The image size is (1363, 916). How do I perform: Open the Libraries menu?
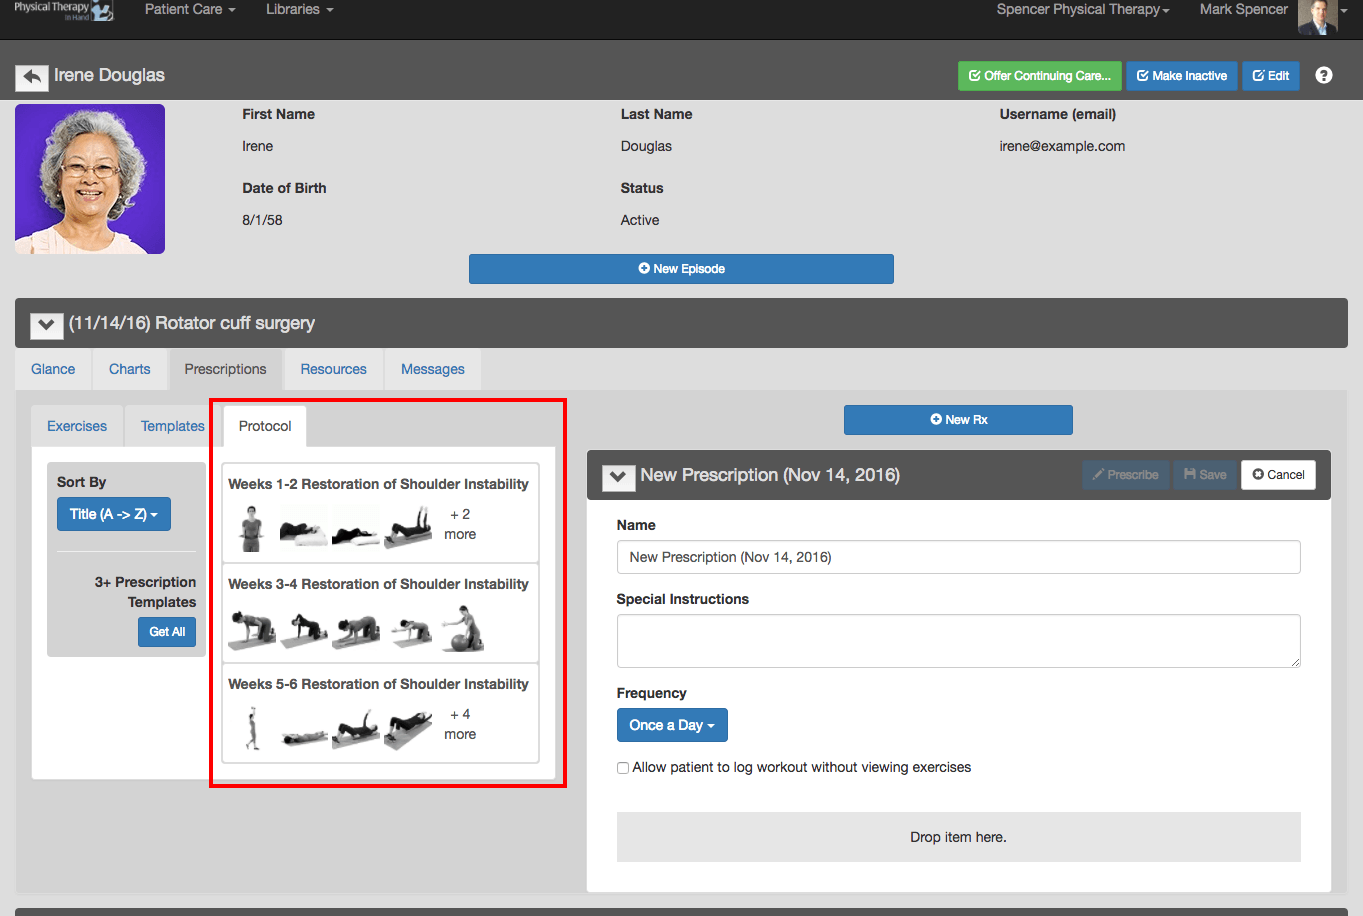coord(296,9)
